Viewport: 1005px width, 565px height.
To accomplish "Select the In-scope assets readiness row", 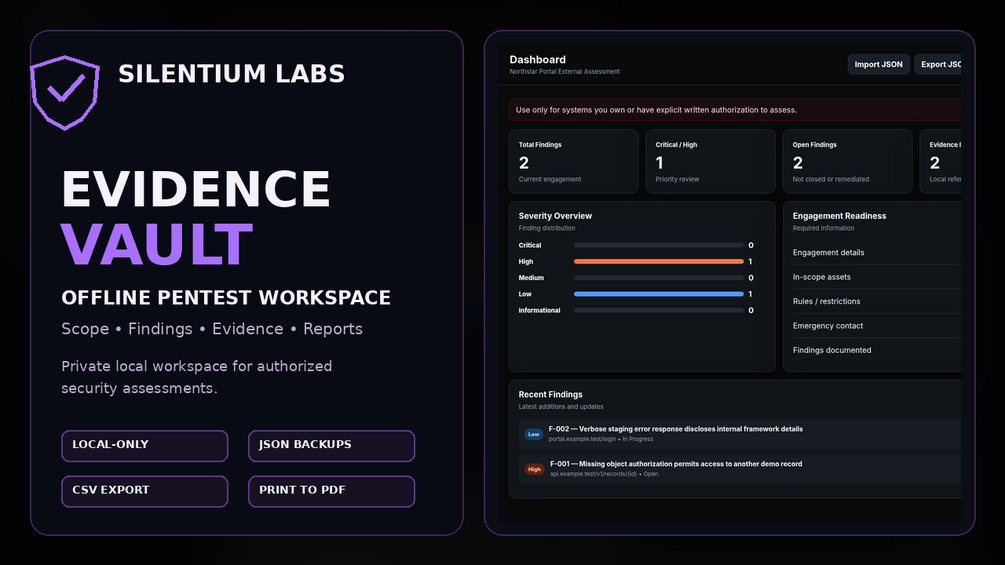I will (876, 277).
